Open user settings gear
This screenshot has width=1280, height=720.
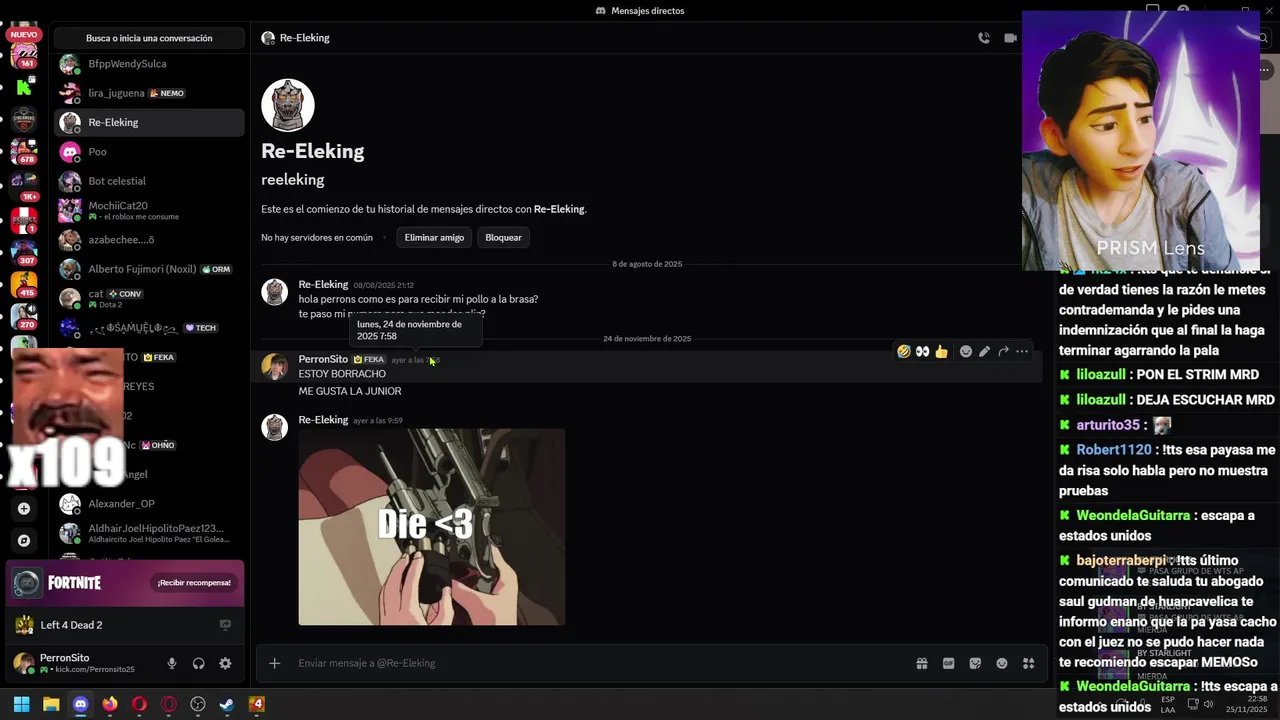(225, 663)
